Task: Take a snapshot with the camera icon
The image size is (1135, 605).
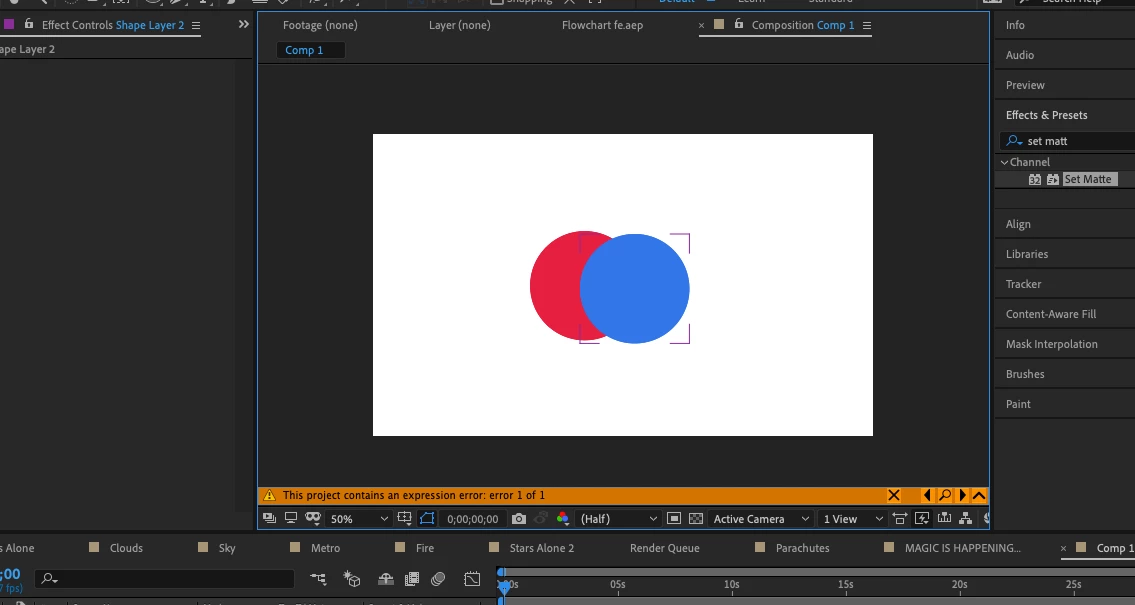Action: pos(518,519)
